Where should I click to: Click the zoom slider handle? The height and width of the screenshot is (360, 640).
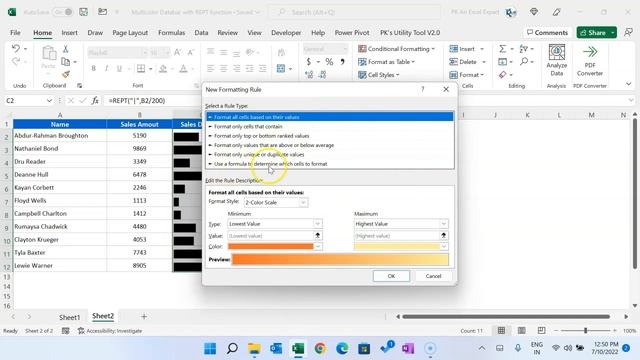(585, 330)
